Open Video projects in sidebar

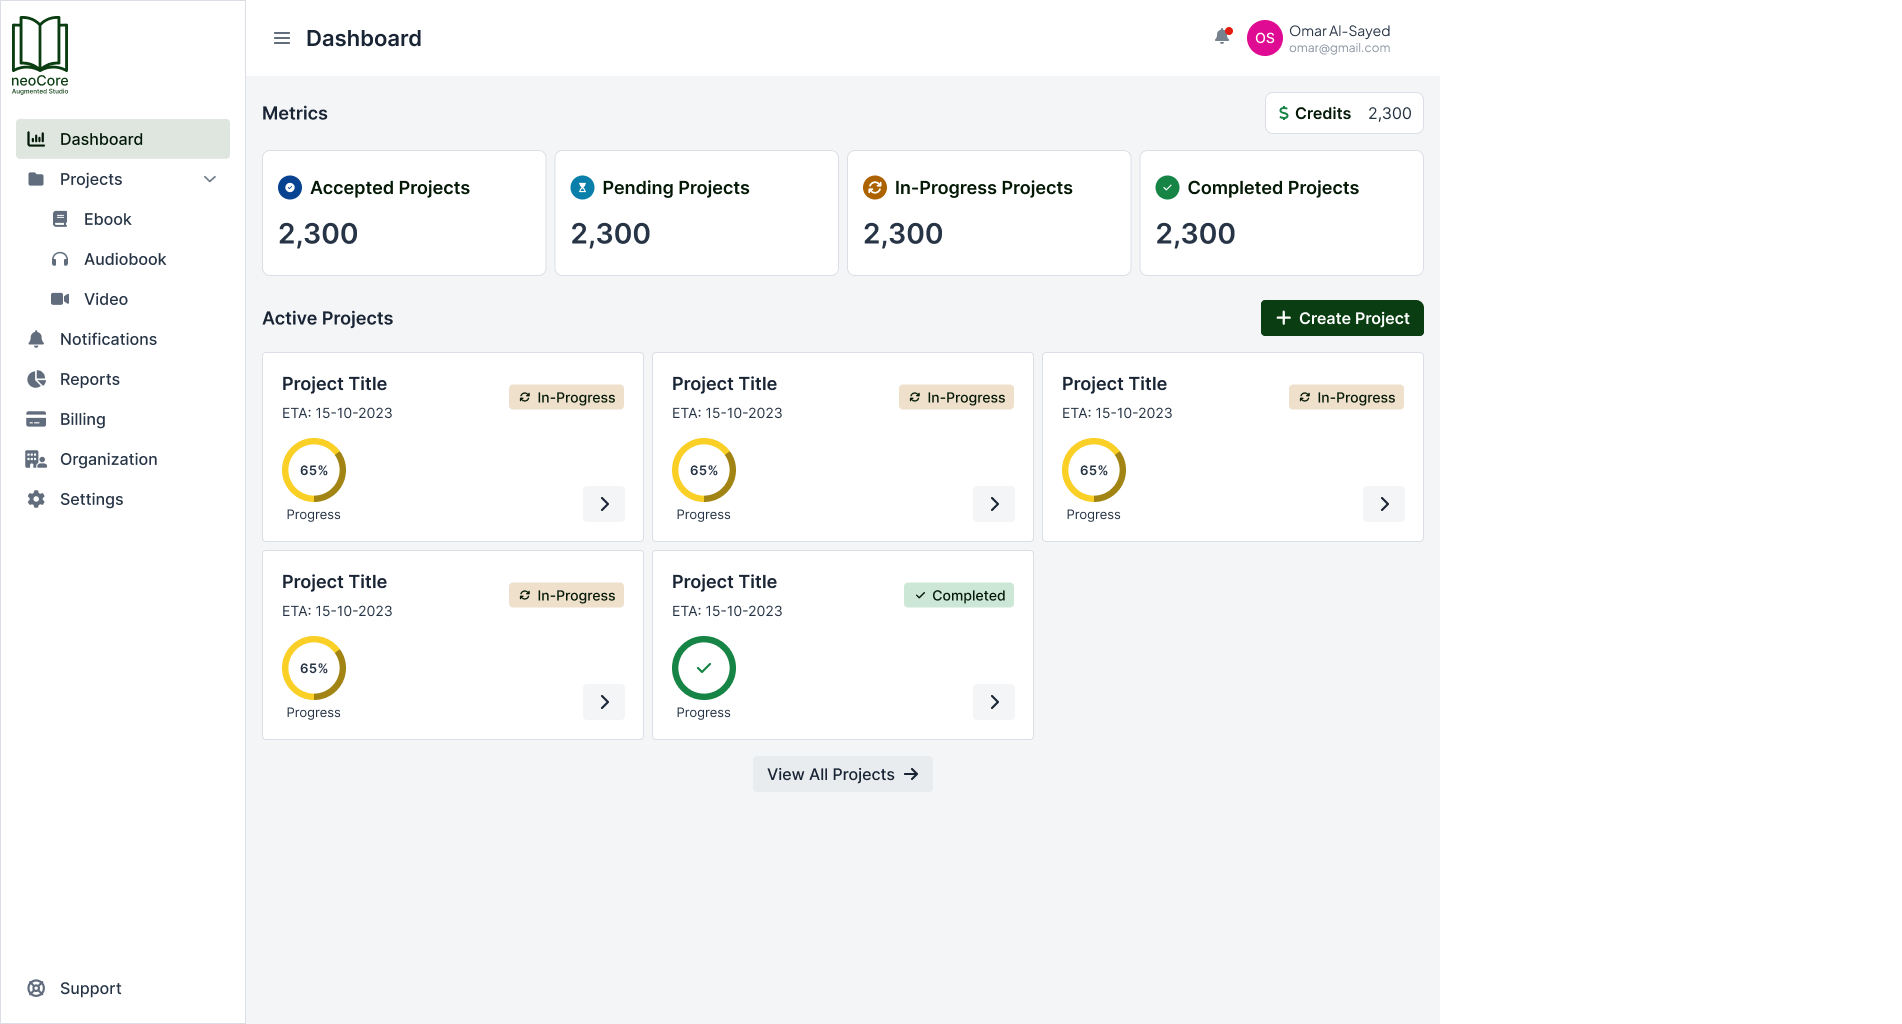click(105, 299)
